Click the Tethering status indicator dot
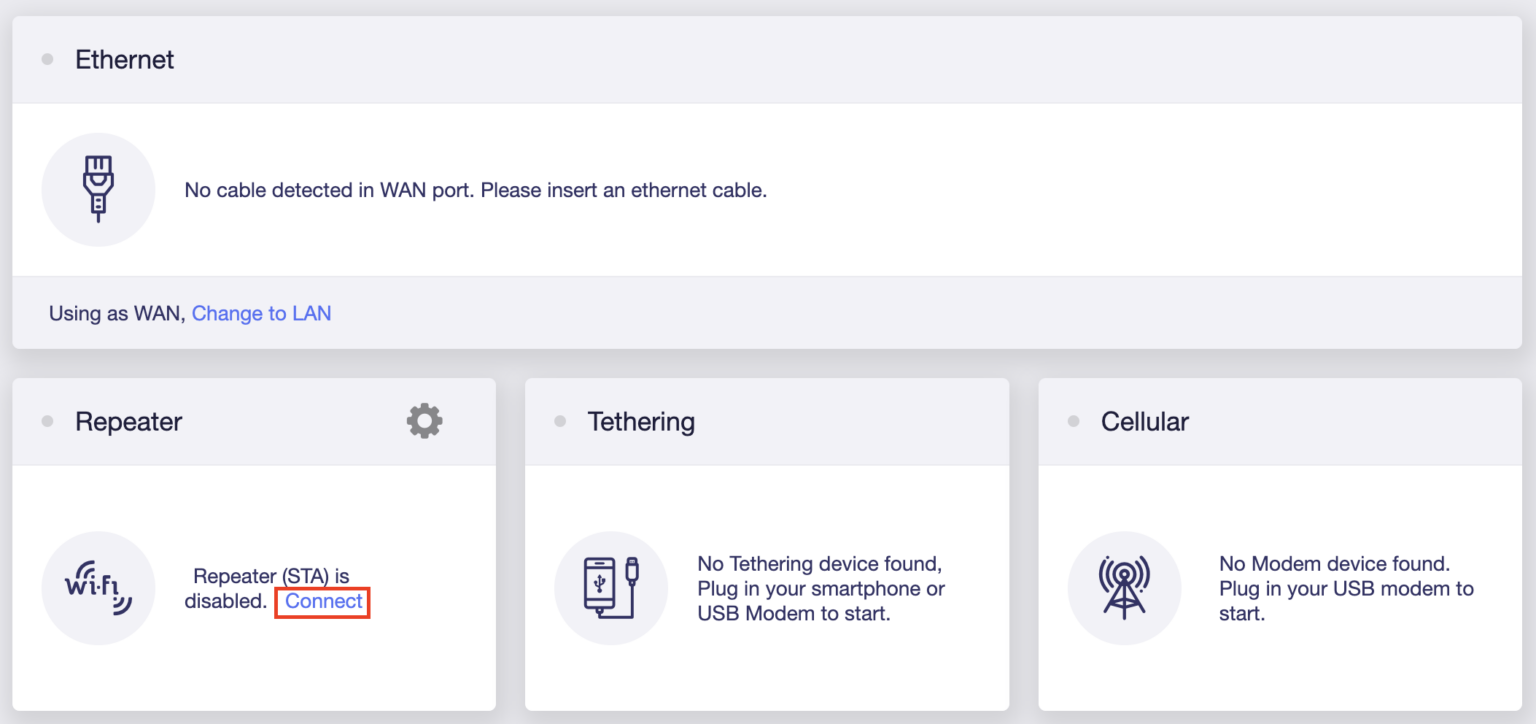 coord(560,422)
